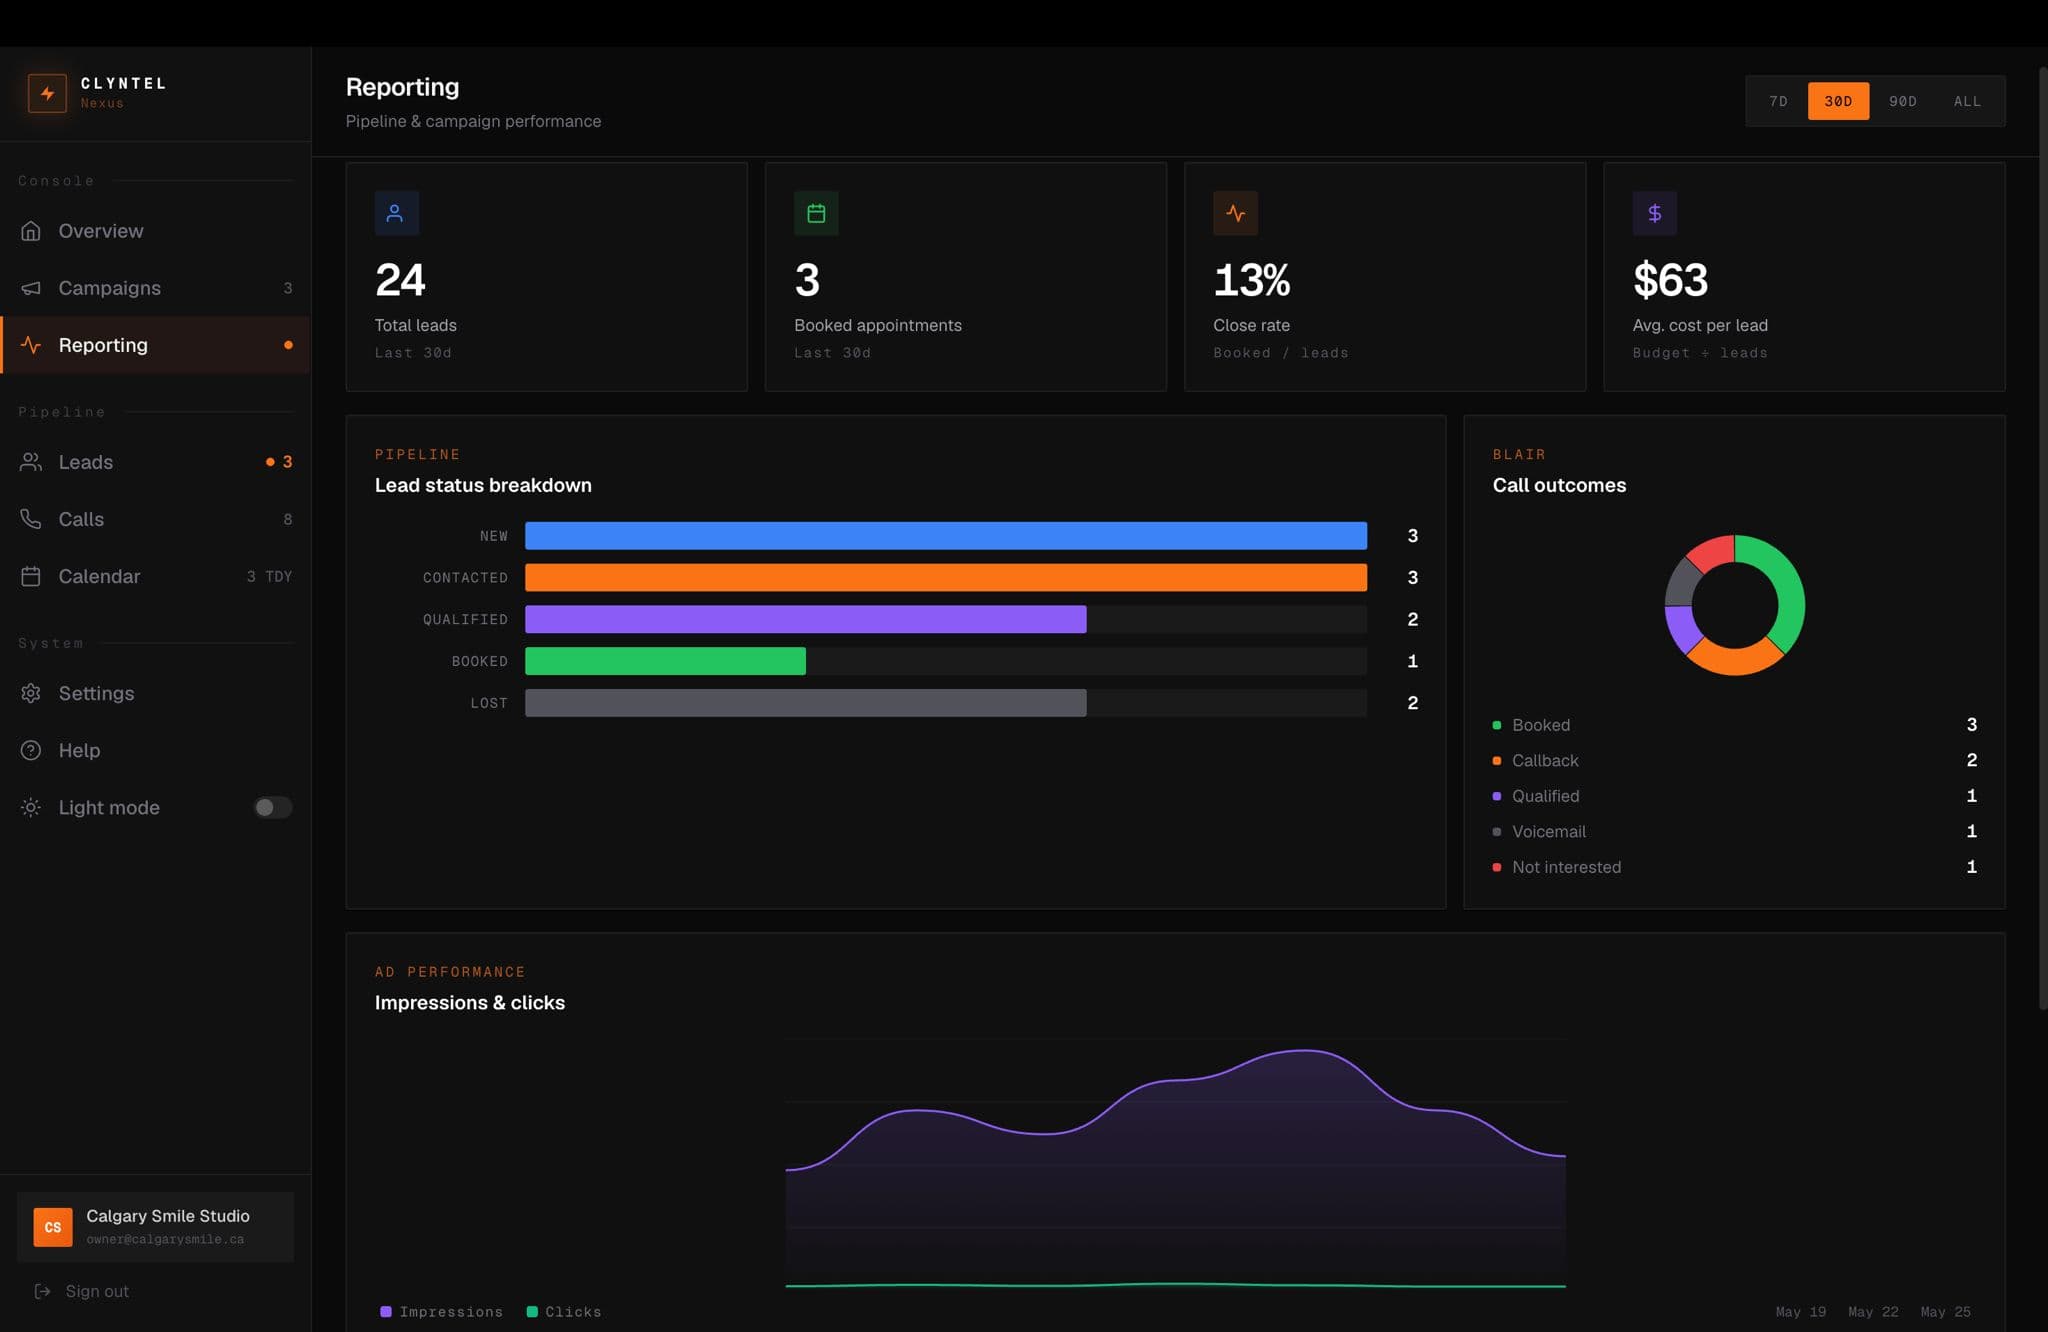Viewport: 2048px width, 1332px height.
Task: Click the page vertical scrollbar
Action: (x=2042, y=540)
